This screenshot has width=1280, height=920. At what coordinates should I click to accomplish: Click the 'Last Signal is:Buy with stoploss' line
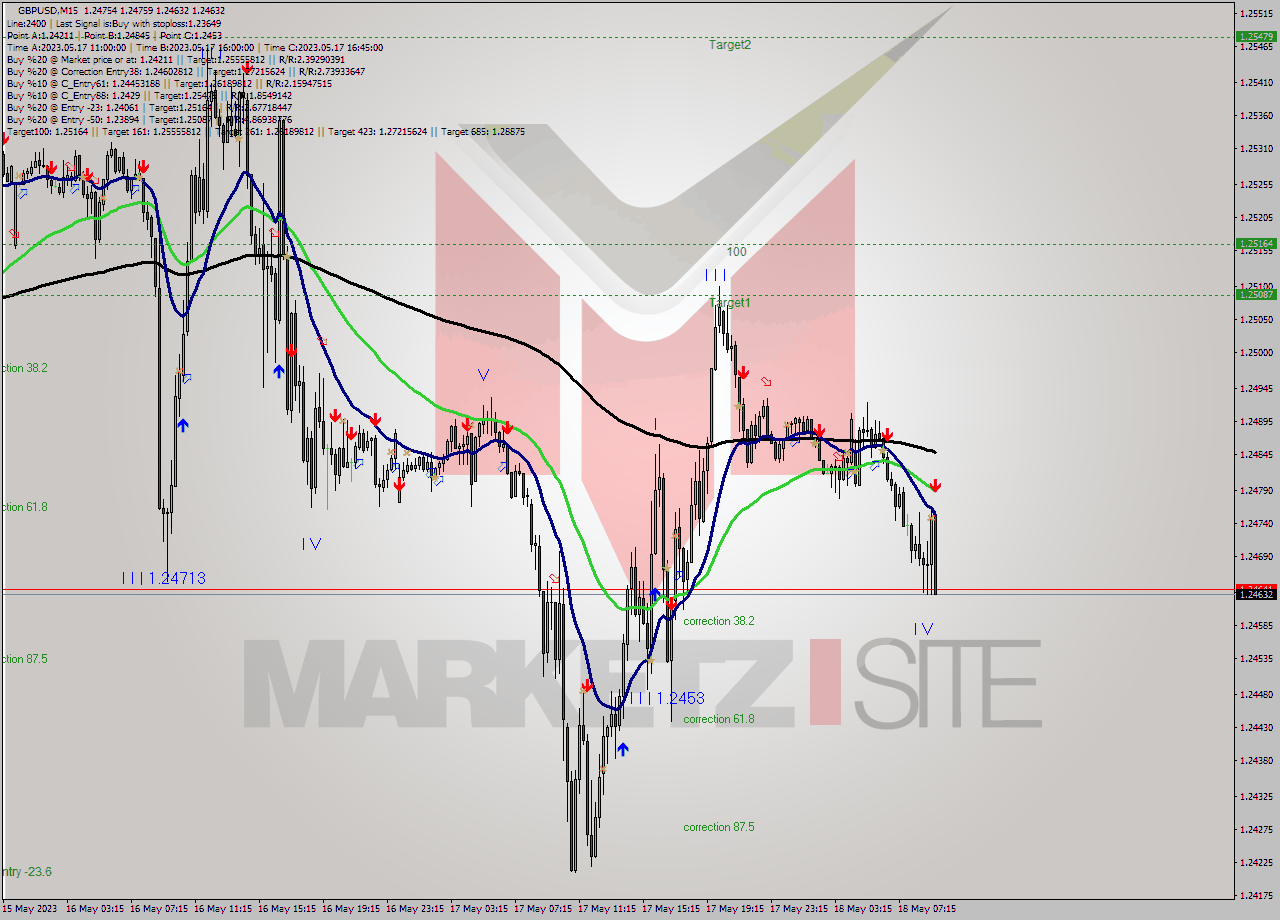[x=138, y=23]
